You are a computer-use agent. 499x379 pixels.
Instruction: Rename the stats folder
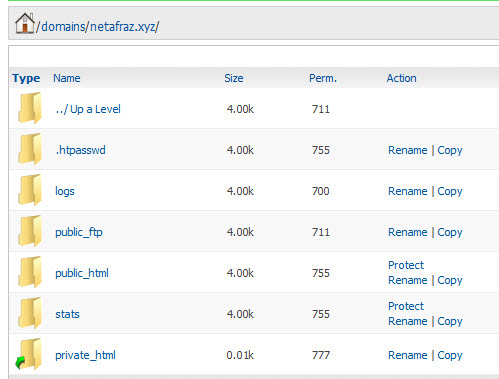[408, 321]
